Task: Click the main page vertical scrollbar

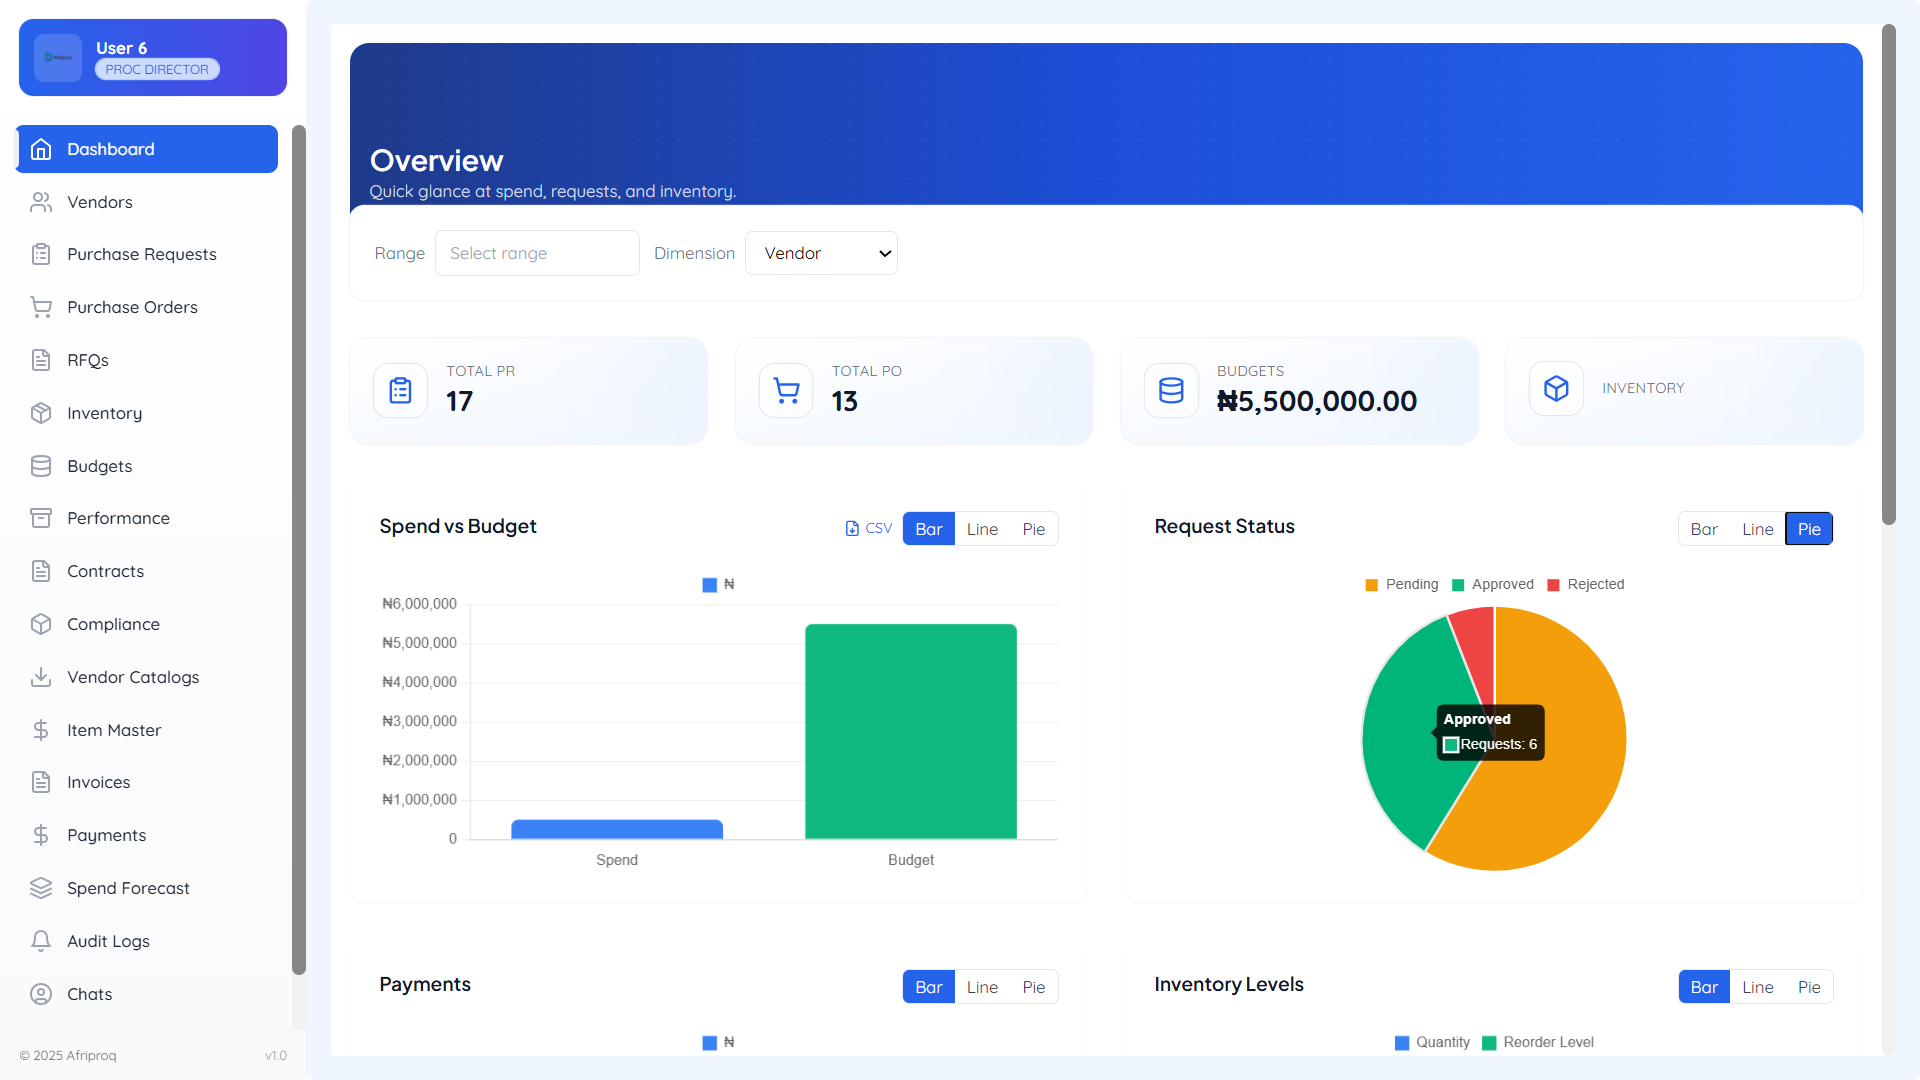Action: [x=1889, y=274]
